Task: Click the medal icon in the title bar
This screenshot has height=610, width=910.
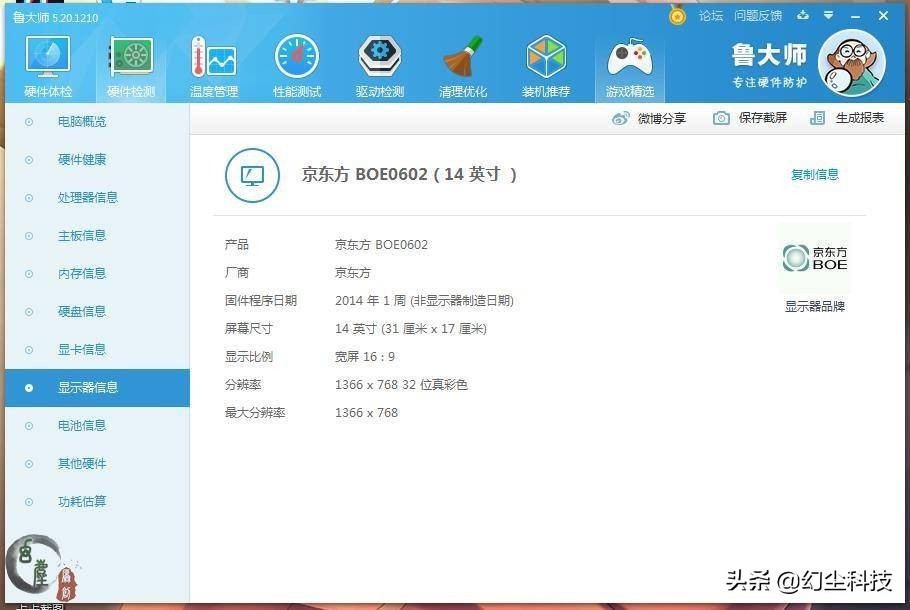Action: pos(677,16)
